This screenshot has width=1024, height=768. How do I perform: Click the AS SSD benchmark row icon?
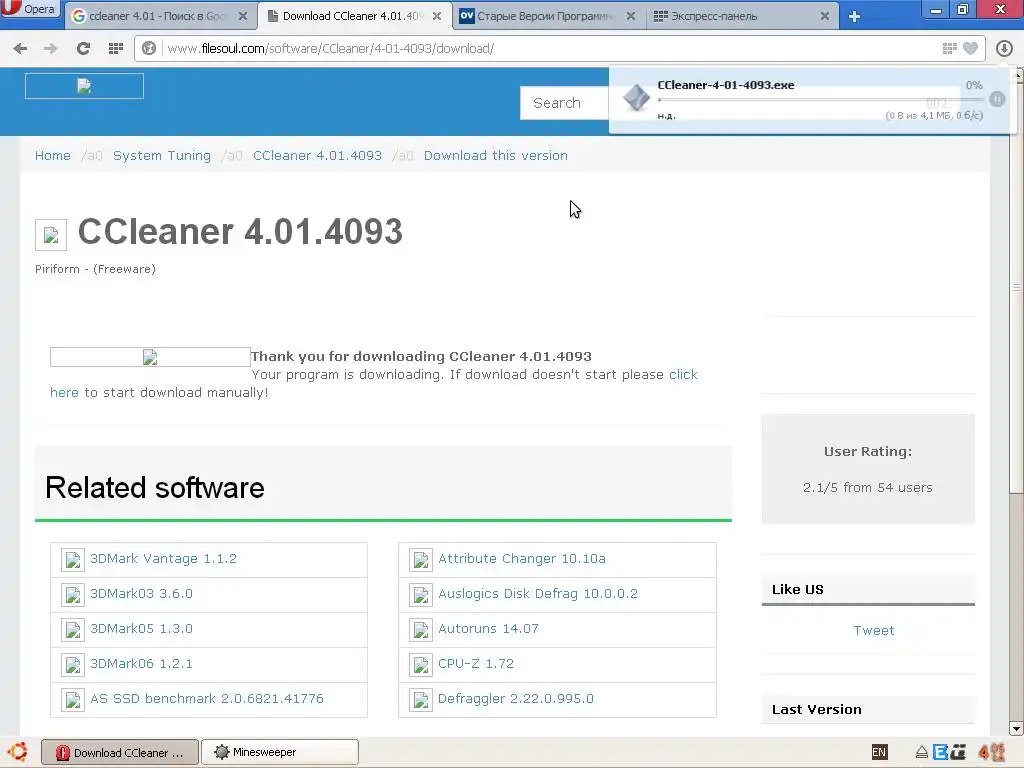click(72, 699)
